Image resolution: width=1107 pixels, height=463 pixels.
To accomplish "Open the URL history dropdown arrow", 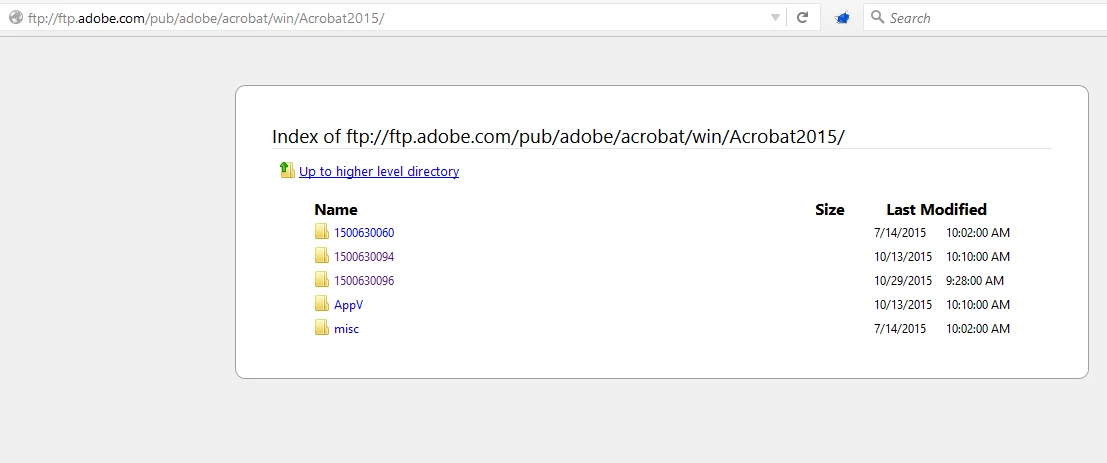I will click(775, 18).
